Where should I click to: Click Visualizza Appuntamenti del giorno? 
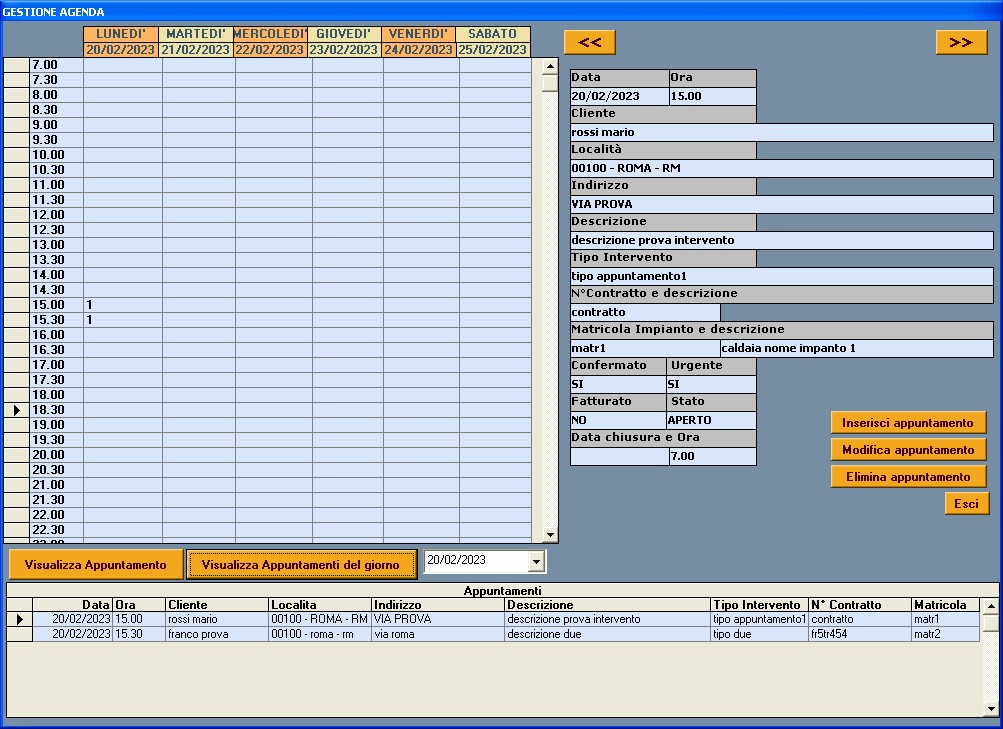tap(301, 565)
